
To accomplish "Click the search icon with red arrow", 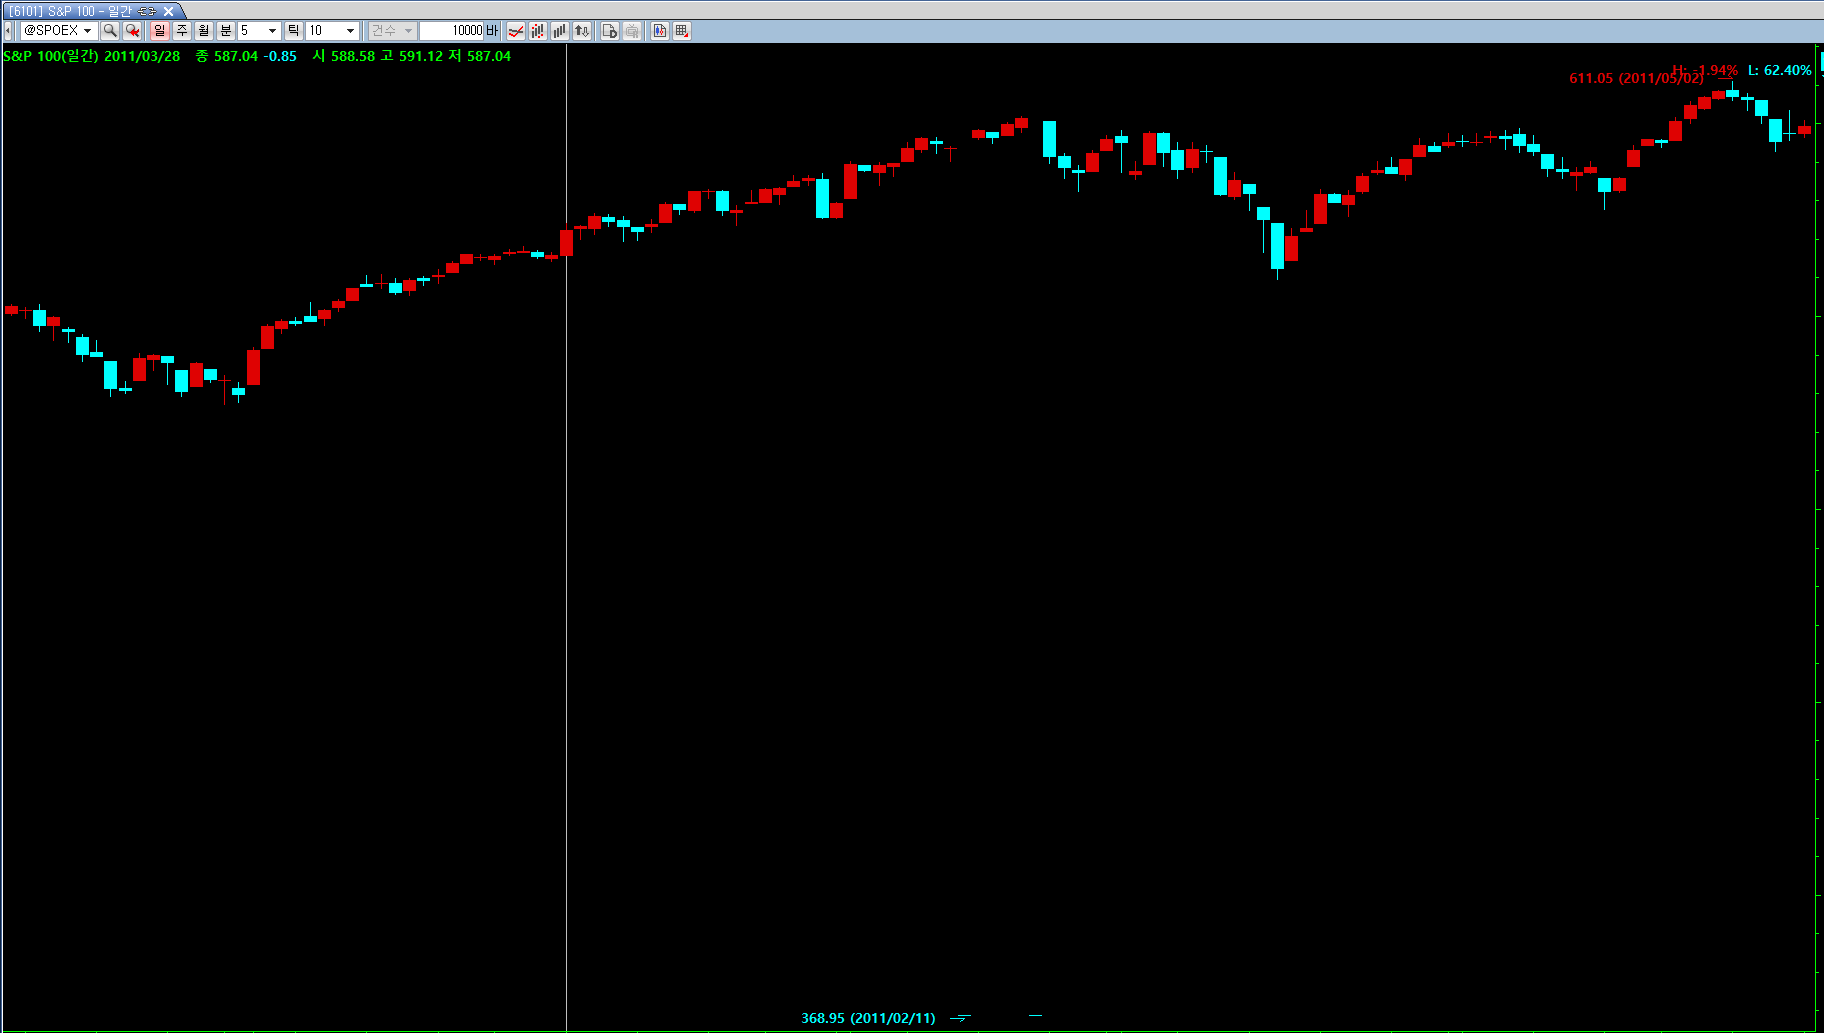I will (132, 31).
